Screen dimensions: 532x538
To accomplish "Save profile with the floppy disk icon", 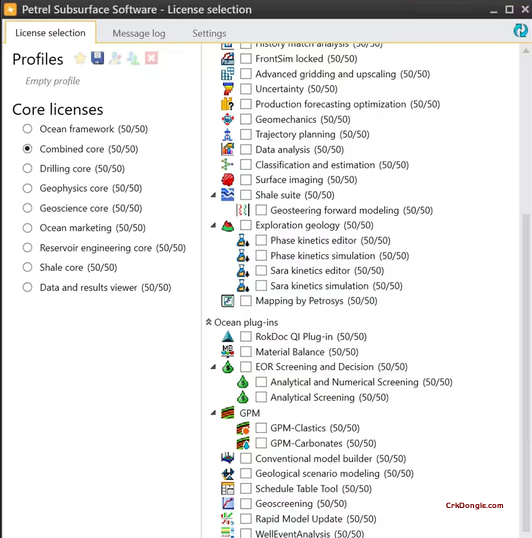I will click(97, 58).
